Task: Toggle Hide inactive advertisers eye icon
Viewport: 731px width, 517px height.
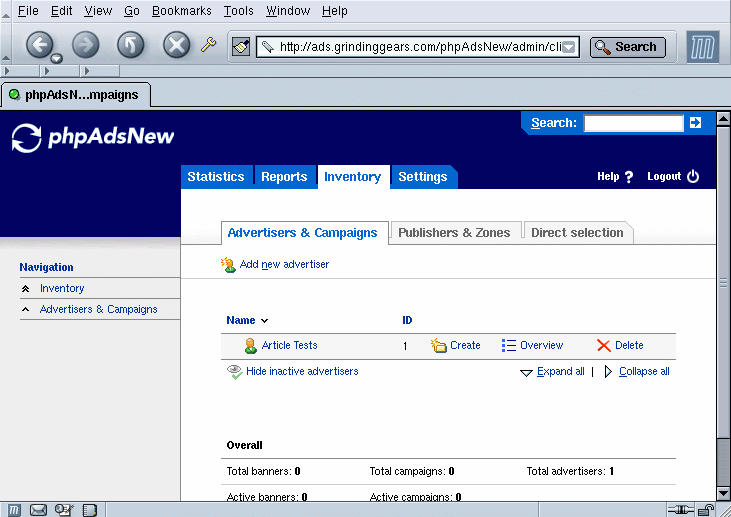Action: click(234, 372)
